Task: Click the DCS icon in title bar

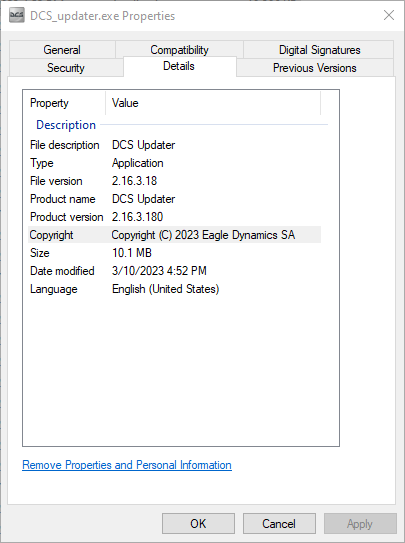Action: [17, 16]
